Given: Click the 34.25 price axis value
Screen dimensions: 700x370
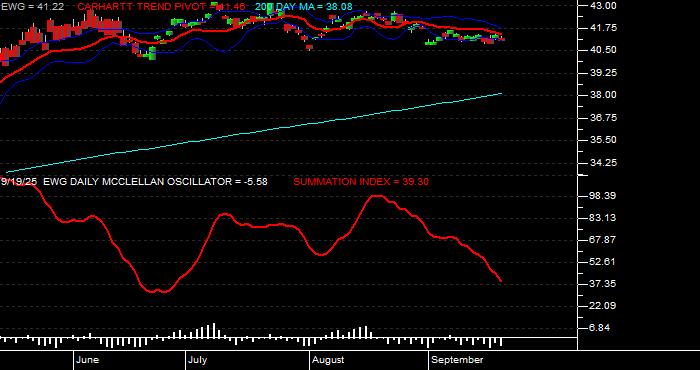Looking at the screenshot, I should [x=604, y=162].
